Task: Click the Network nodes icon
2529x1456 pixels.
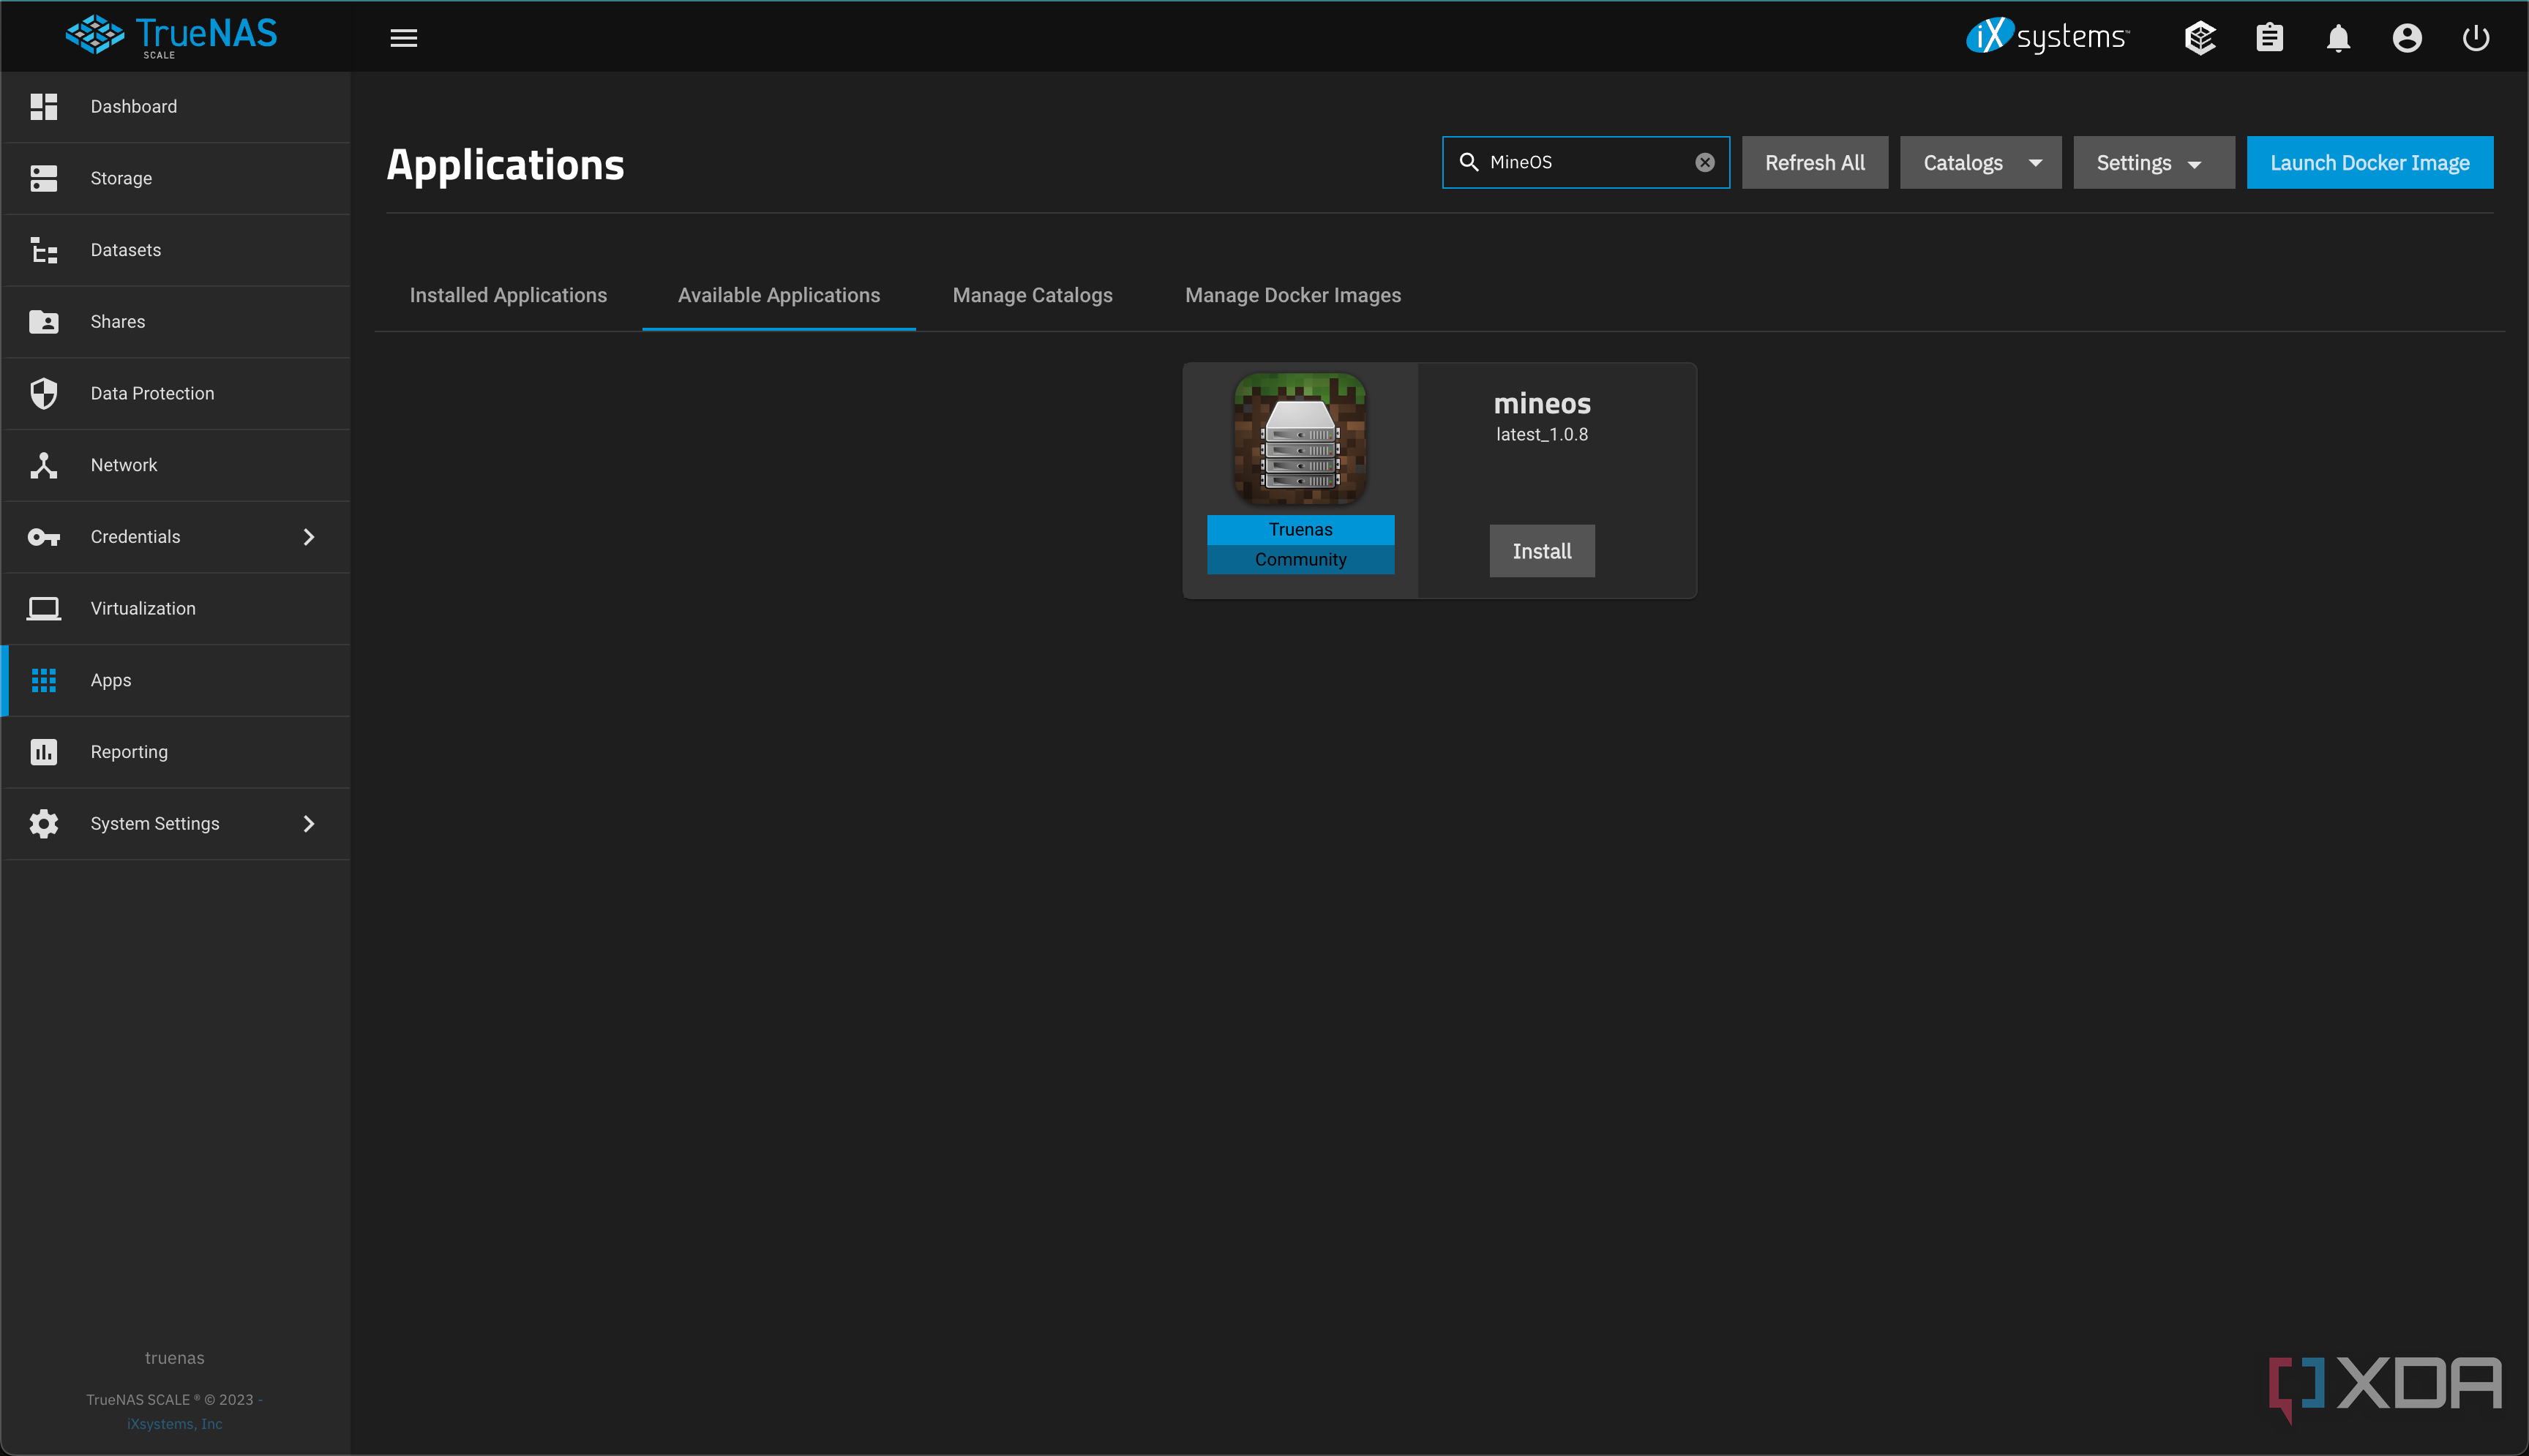Action: (x=44, y=465)
